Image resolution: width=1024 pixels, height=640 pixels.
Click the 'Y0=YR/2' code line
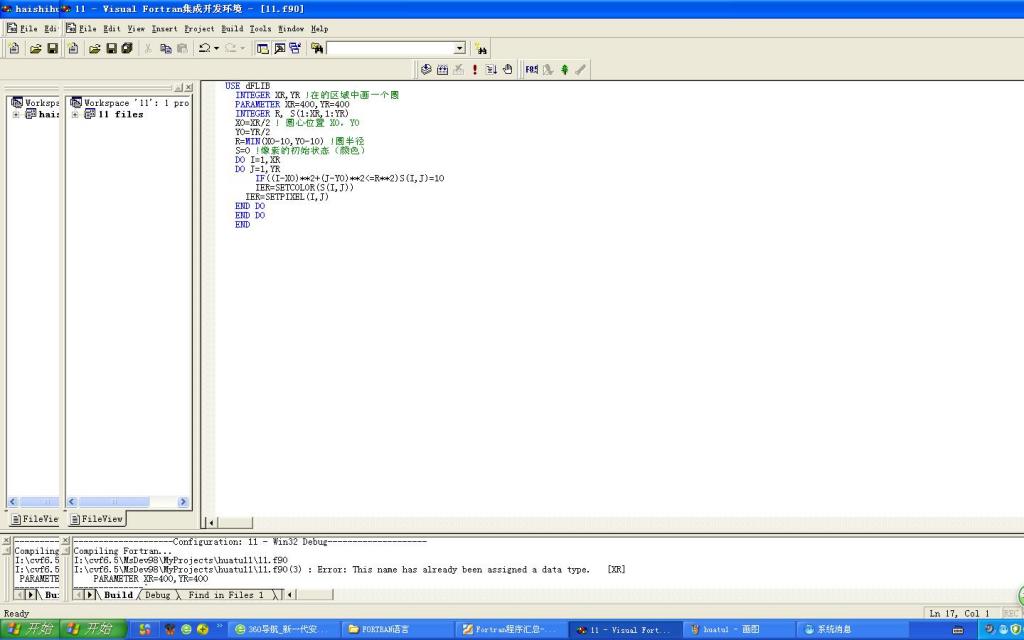[252, 132]
